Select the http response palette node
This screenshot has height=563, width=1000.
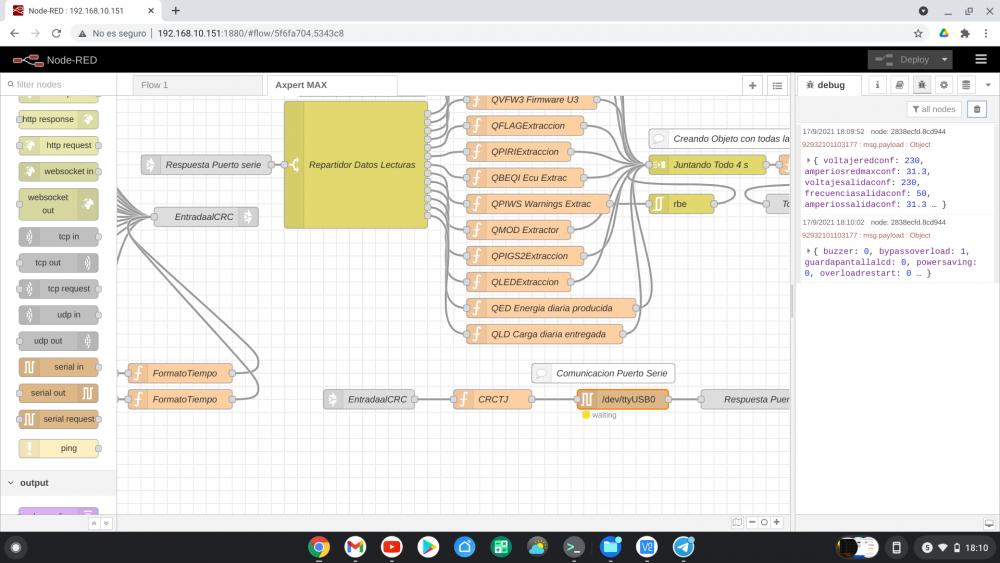(x=59, y=119)
